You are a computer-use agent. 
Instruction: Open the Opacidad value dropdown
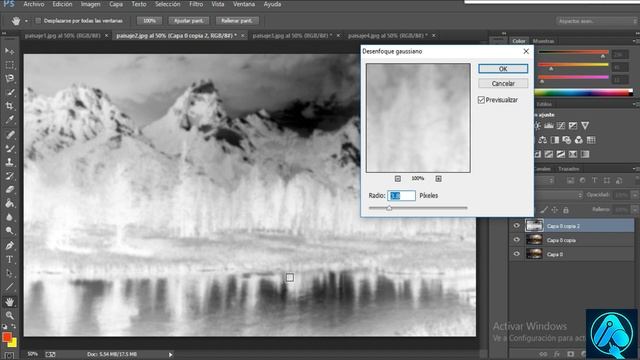[x=635, y=195]
